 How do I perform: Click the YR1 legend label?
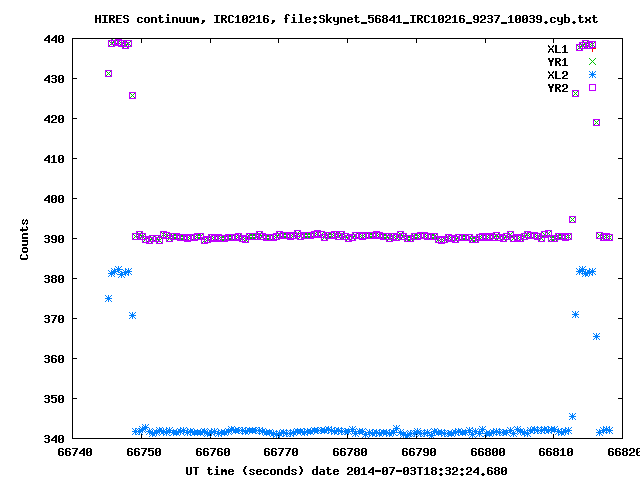click(558, 62)
